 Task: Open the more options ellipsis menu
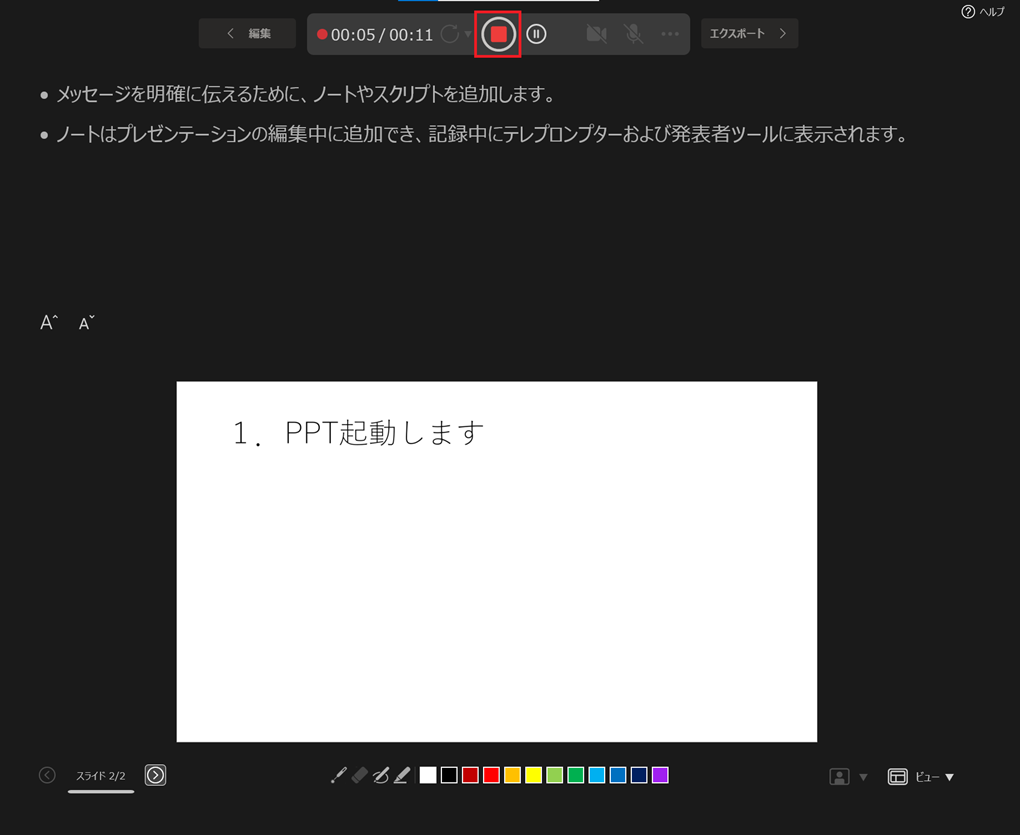click(670, 34)
